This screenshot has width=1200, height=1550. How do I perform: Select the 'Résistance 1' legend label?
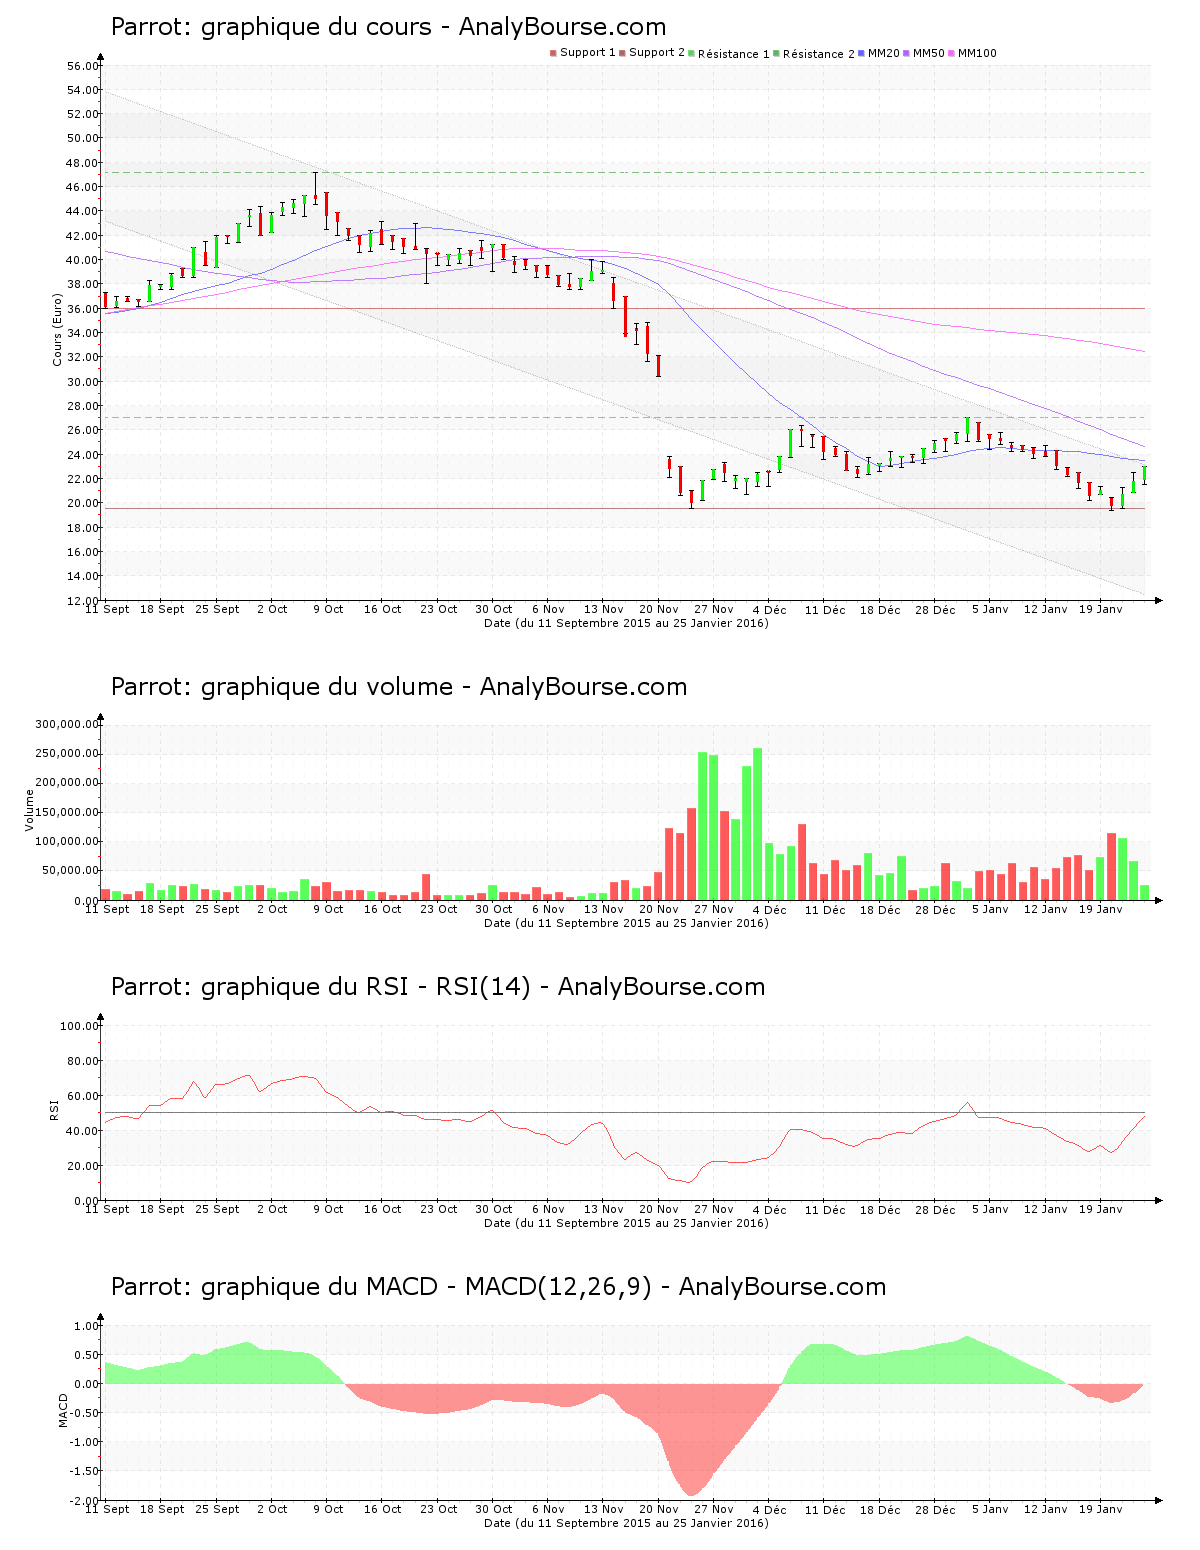(734, 54)
